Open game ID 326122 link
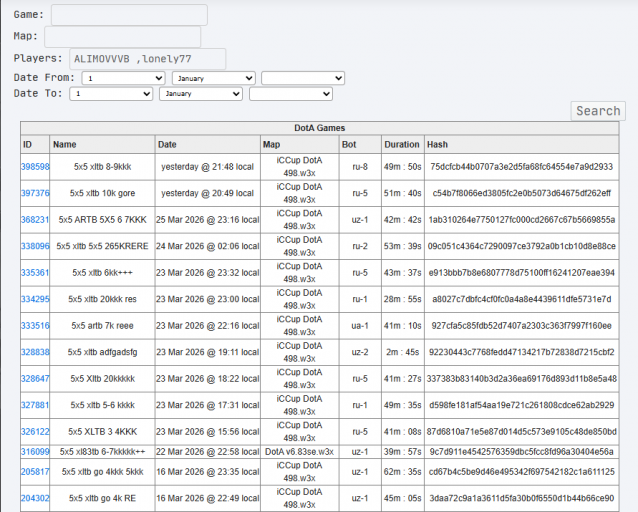Image resolution: width=638 pixels, height=512 pixels. [35, 431]
